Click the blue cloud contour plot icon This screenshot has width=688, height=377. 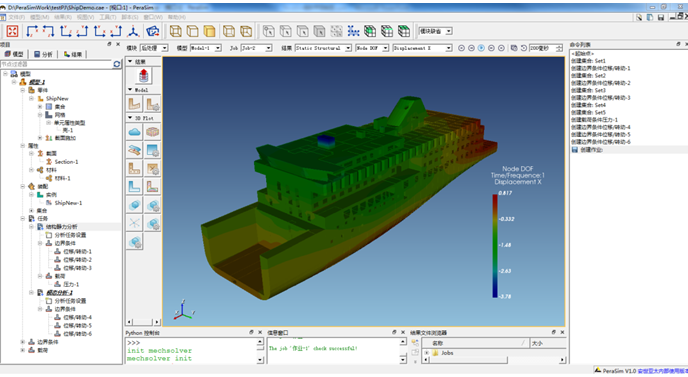[x=134, y=132]
